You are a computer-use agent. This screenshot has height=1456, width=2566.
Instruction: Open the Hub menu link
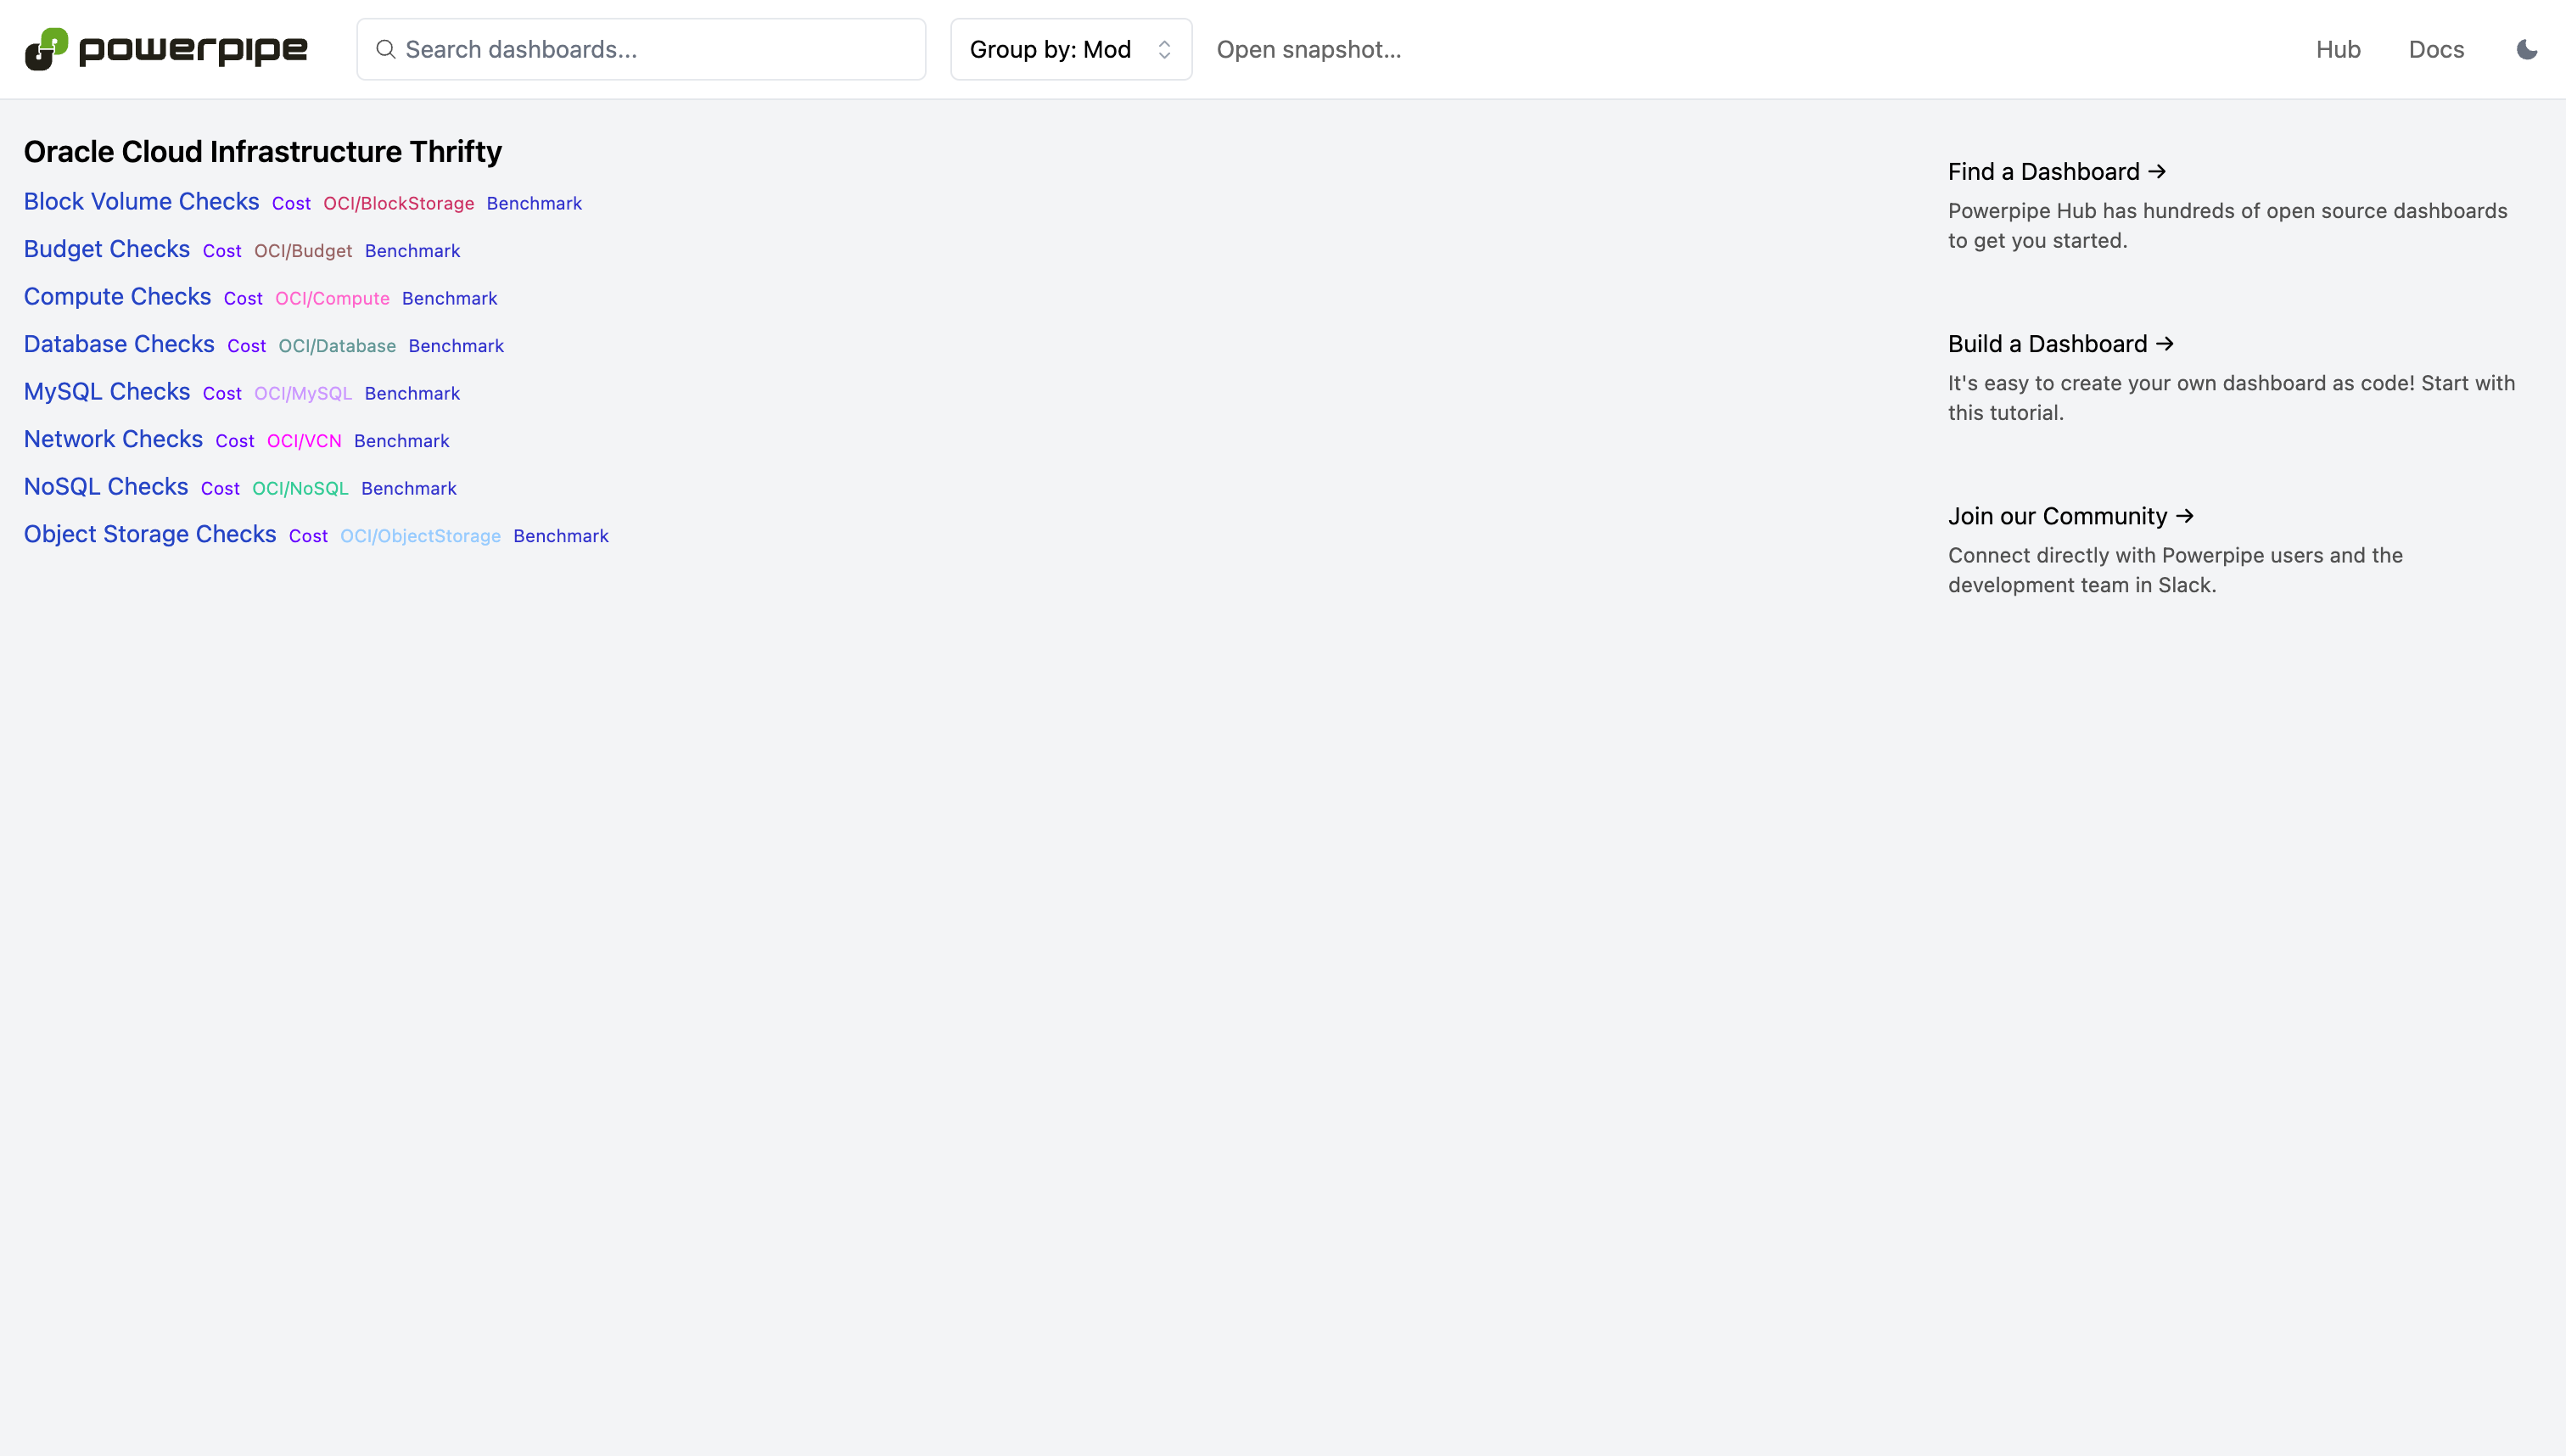(2337, 49)
